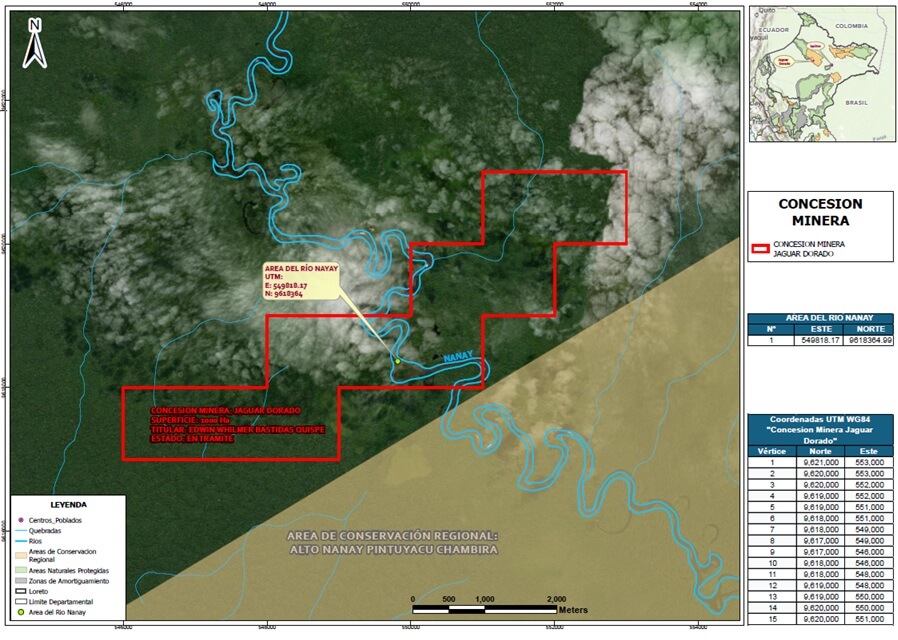Image resolution: width=898 pixels, height=640 pixels.
Task: Select the Norte value of vertex 12 row
Action: (820, 586)
